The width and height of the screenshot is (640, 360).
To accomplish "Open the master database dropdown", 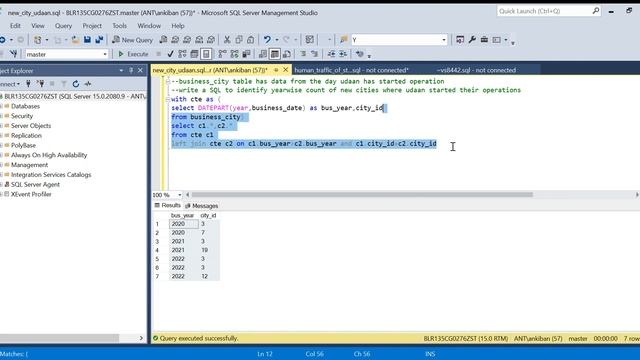I will pos(105,54).
